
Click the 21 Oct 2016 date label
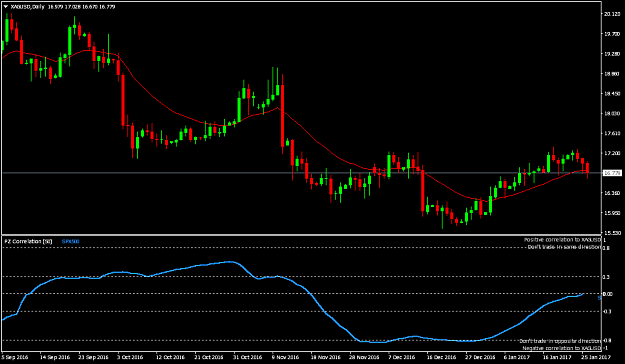(x=209, y=357)
